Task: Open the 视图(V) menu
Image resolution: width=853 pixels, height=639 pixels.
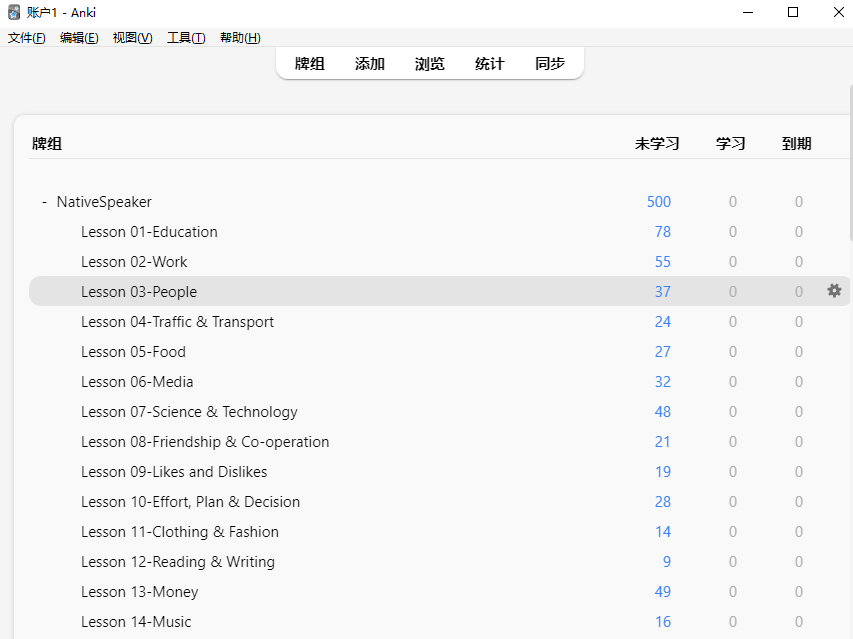Action: click(x=132, y=38)
